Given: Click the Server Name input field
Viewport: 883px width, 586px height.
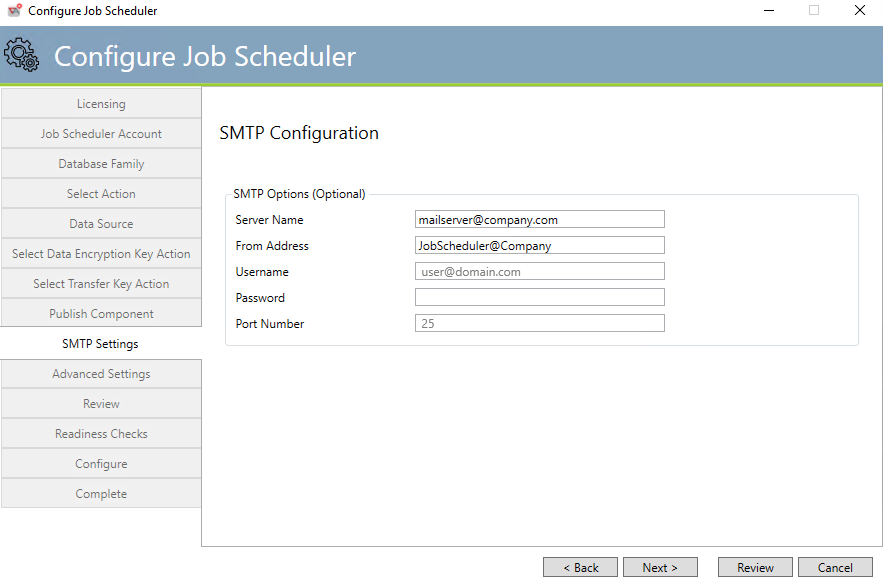Looking at the screenshot, I should tap(539, 219).
